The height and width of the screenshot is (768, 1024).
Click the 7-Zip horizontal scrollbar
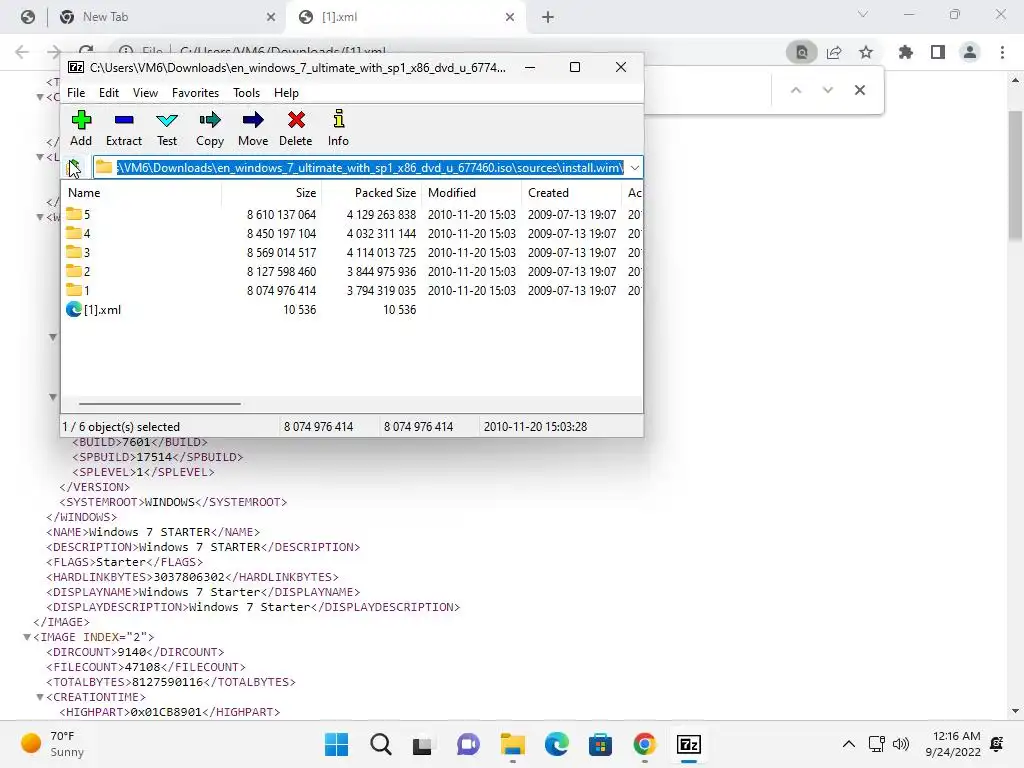pos(160,404)
